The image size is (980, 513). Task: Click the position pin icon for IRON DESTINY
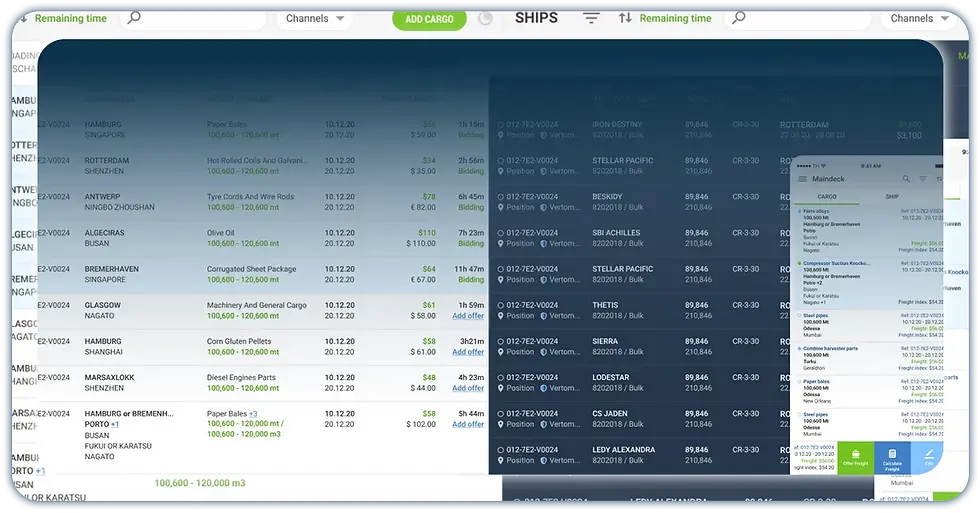click(x=501, y=135)
